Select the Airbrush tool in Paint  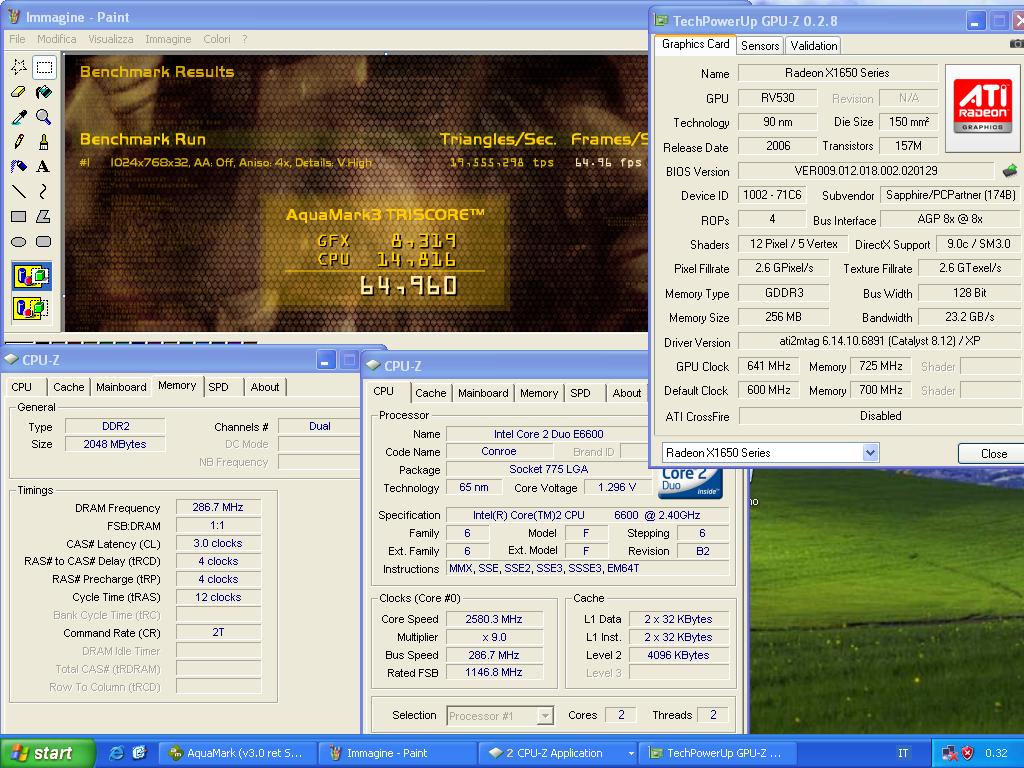click(19, 167)
